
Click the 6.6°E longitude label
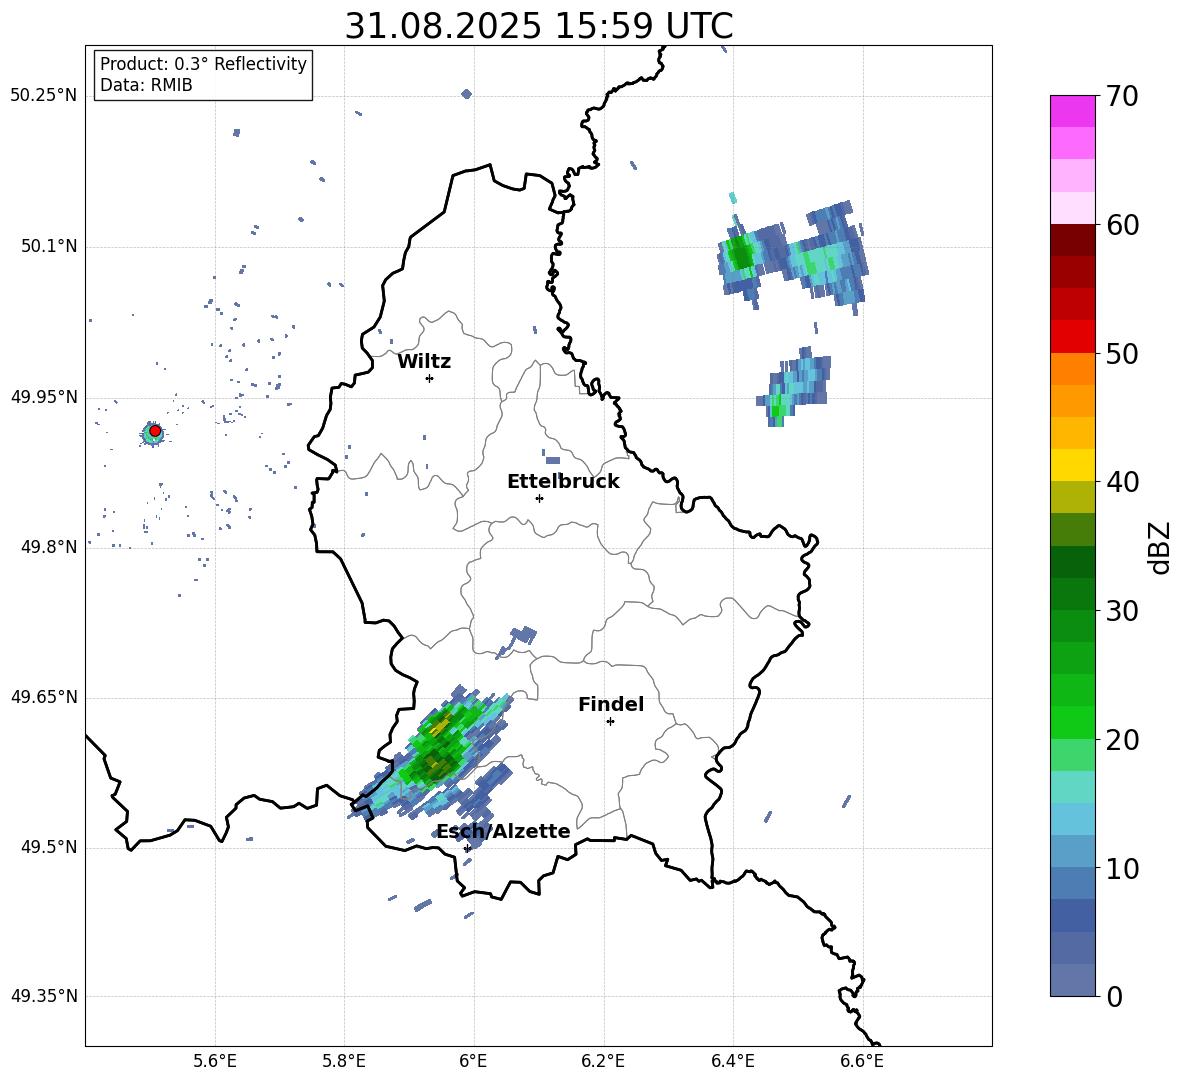[x=862, y=1061]
